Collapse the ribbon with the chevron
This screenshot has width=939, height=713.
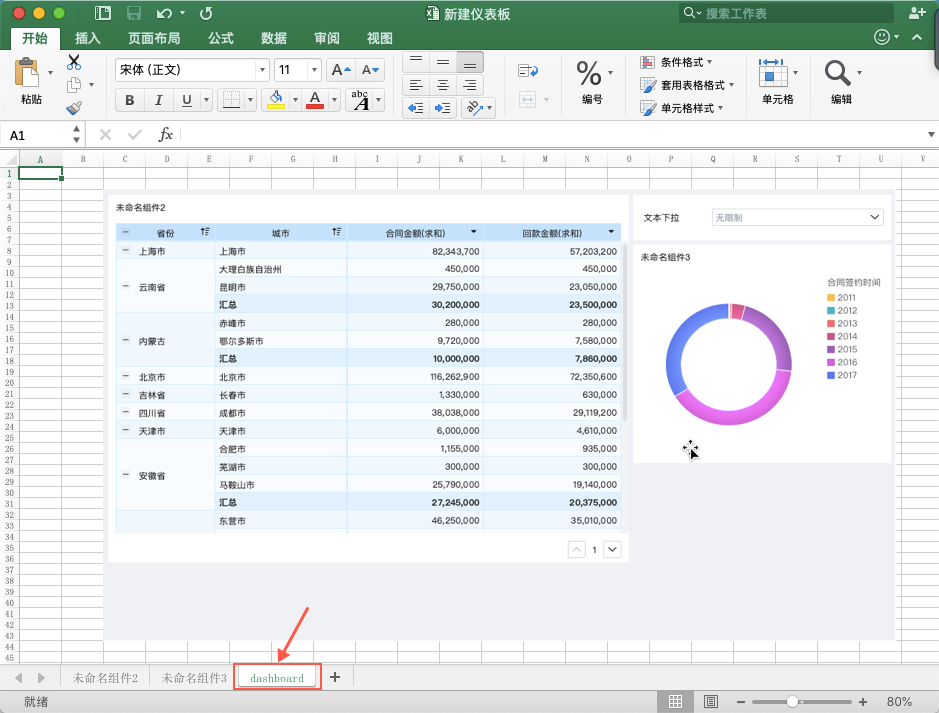pos(917,37)
